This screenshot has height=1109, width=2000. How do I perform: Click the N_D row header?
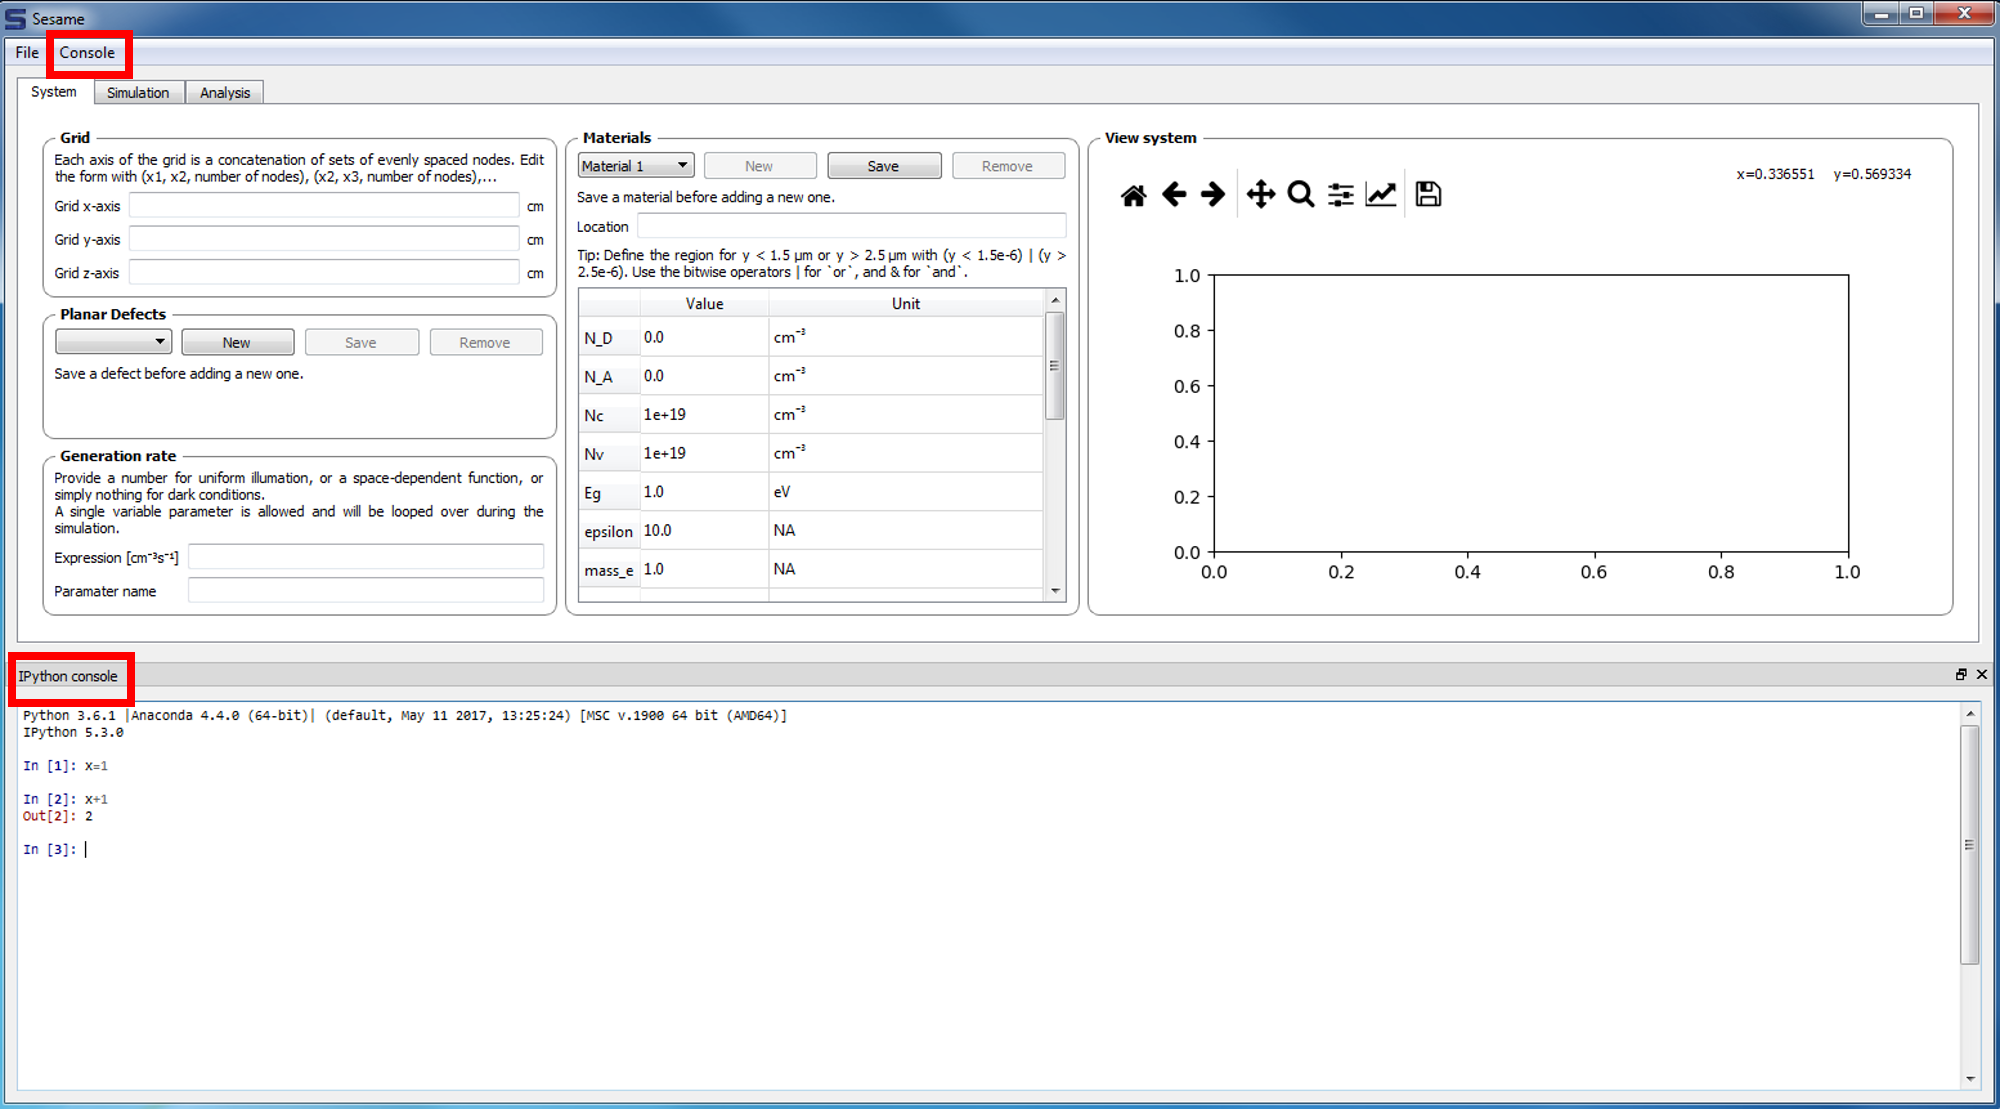pyautogui.click(x=609, y=338)
